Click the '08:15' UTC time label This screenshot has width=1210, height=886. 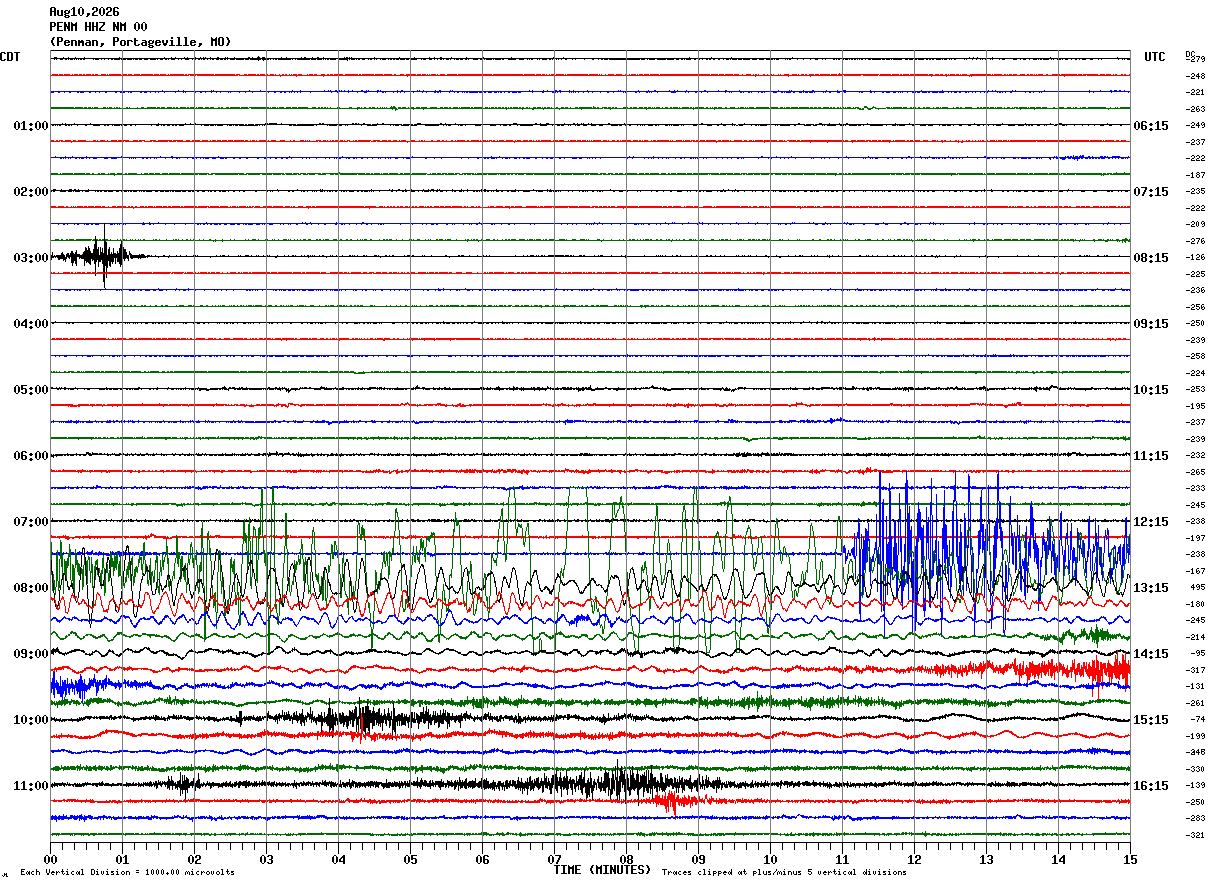[1150, 258]
